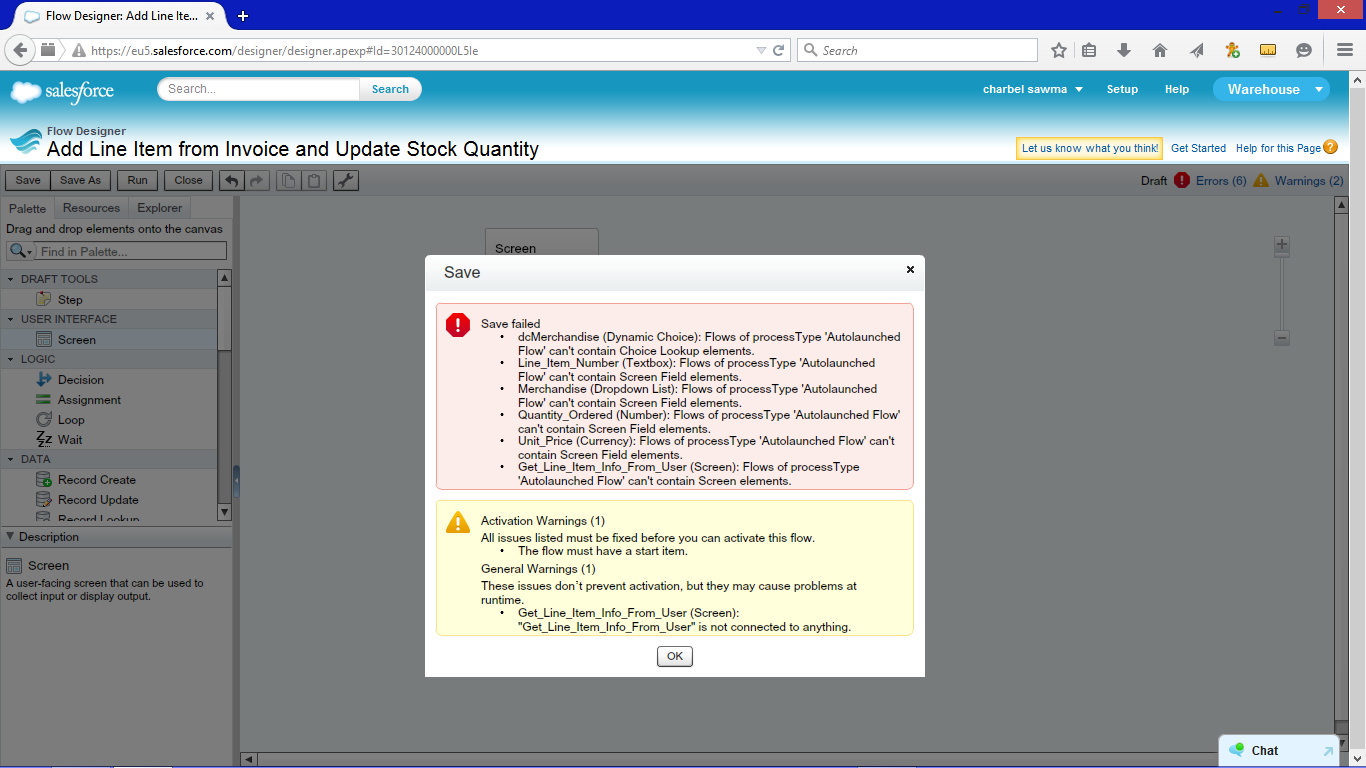The width and height of the screenshot is (1366, 768).
Task: Click the Close button in the Flow Designer toolbar
Action: (x=188, y=180)
